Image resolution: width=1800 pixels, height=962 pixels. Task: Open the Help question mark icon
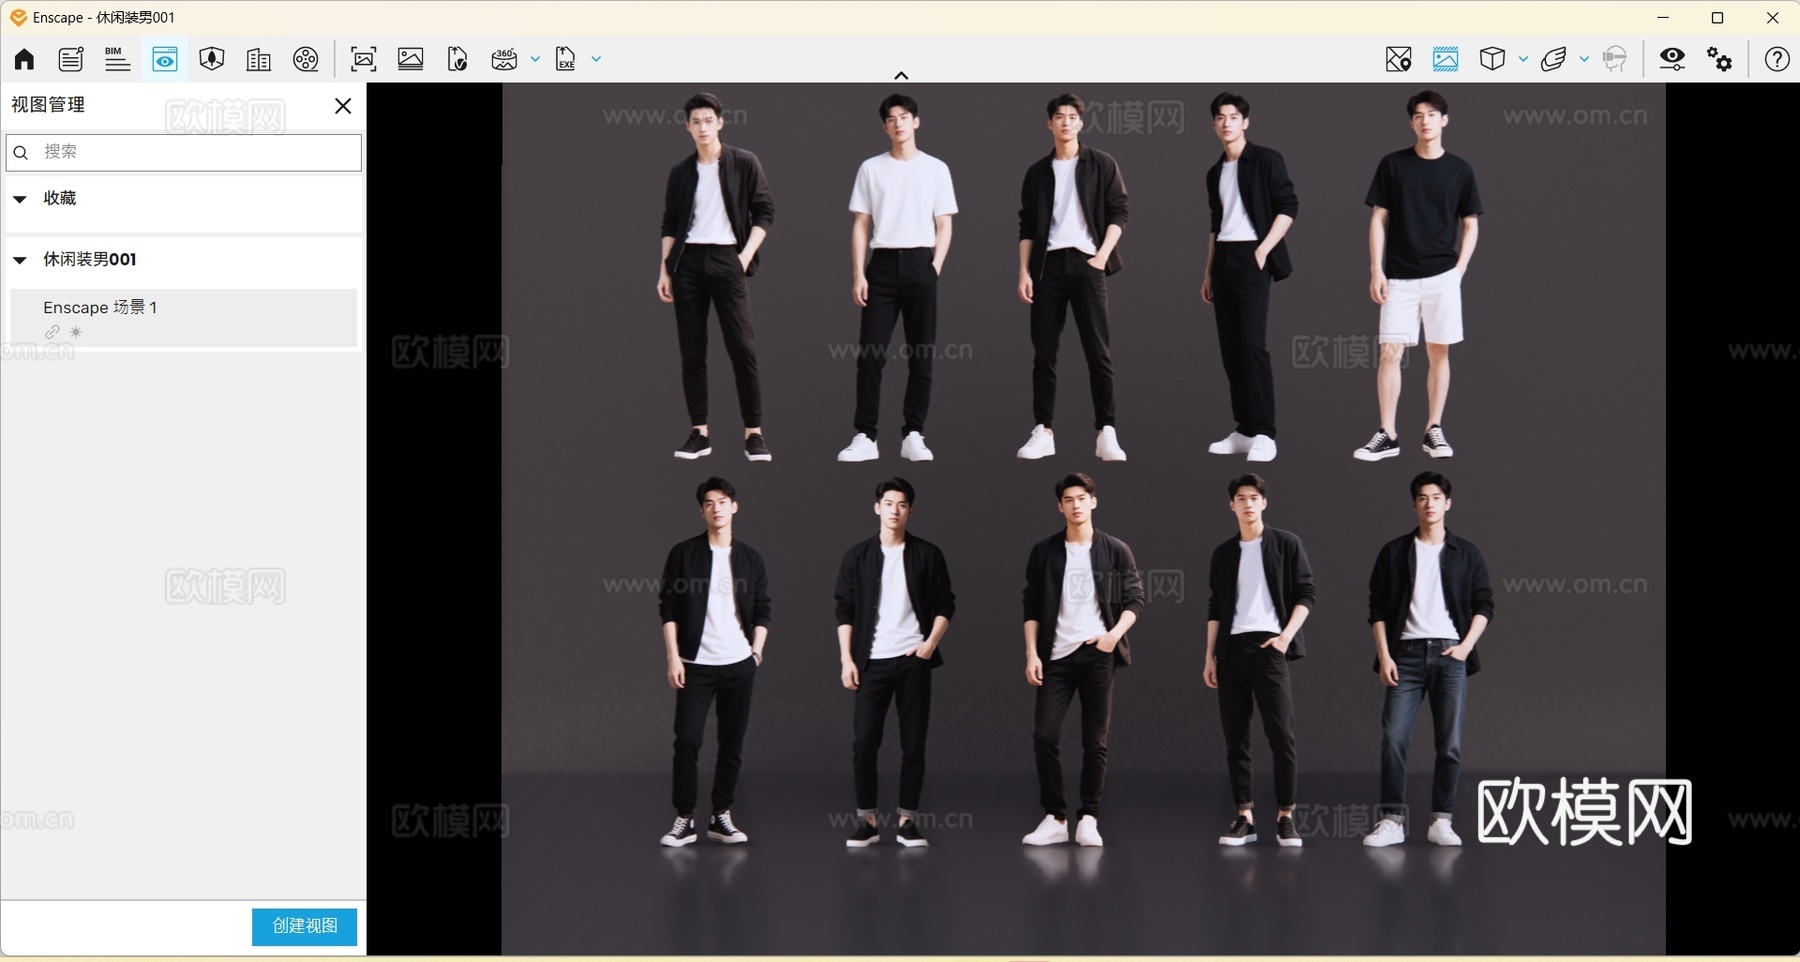point(1777,59)
